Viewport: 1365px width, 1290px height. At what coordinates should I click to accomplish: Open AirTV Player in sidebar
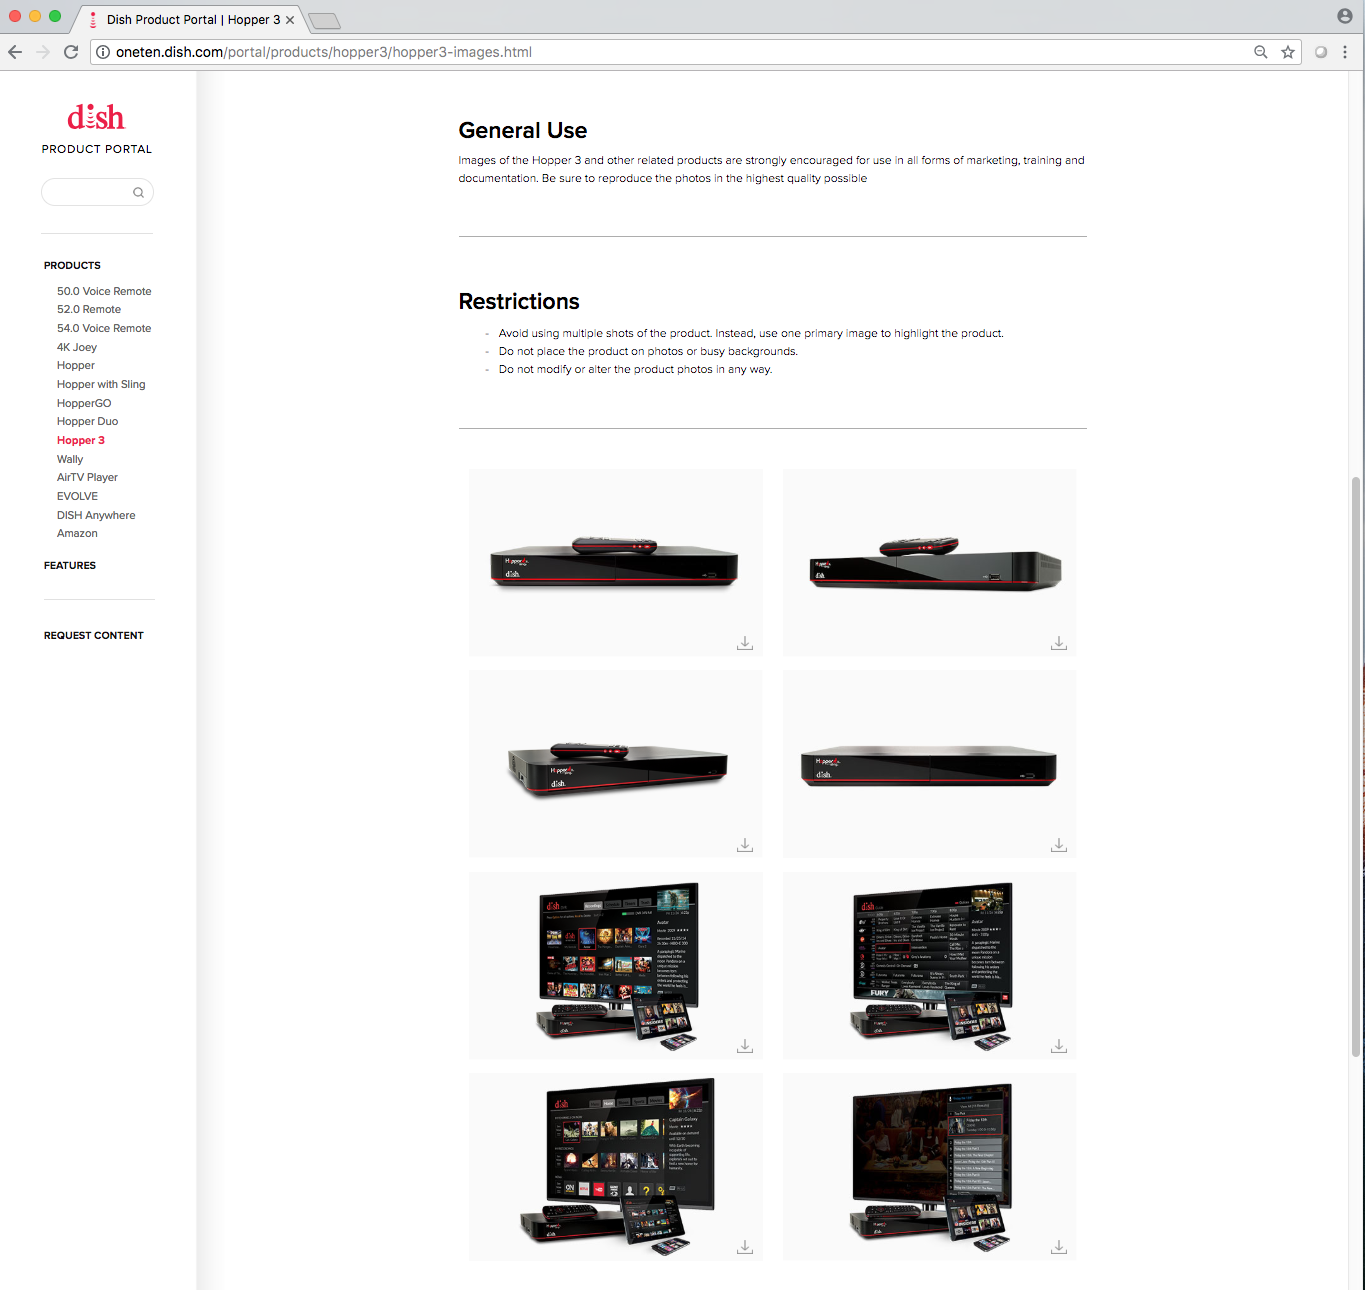click(88, 478)
